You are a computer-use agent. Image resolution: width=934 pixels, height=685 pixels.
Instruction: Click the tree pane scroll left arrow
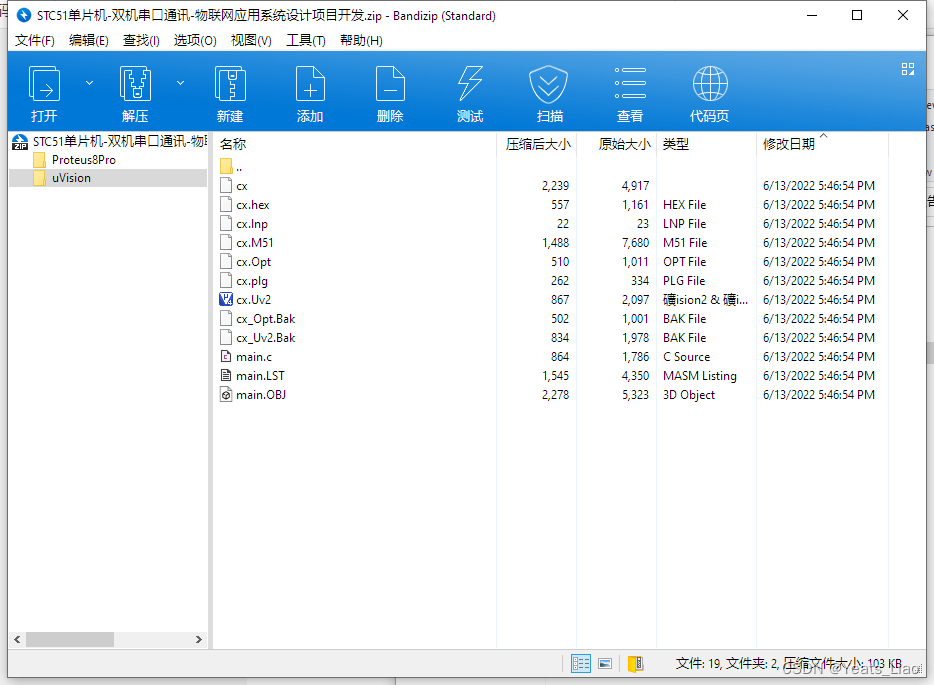pos(17,640)
